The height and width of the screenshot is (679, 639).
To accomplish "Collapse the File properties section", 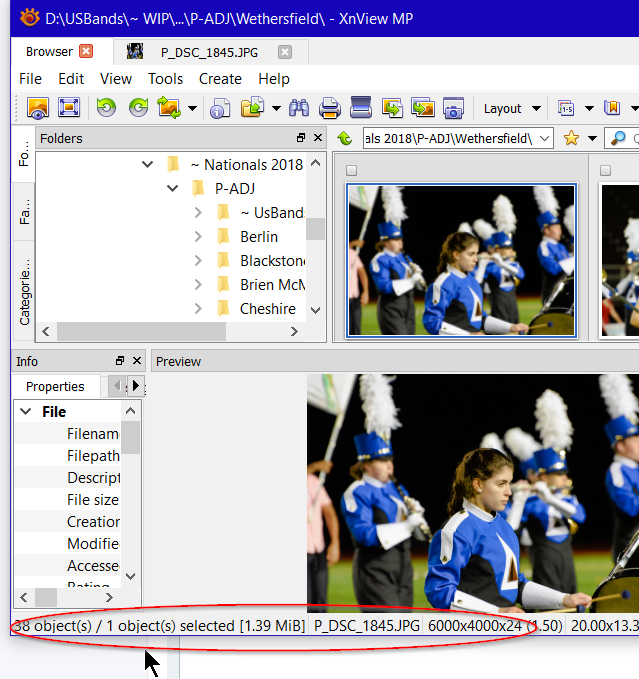I will [26, 411].
